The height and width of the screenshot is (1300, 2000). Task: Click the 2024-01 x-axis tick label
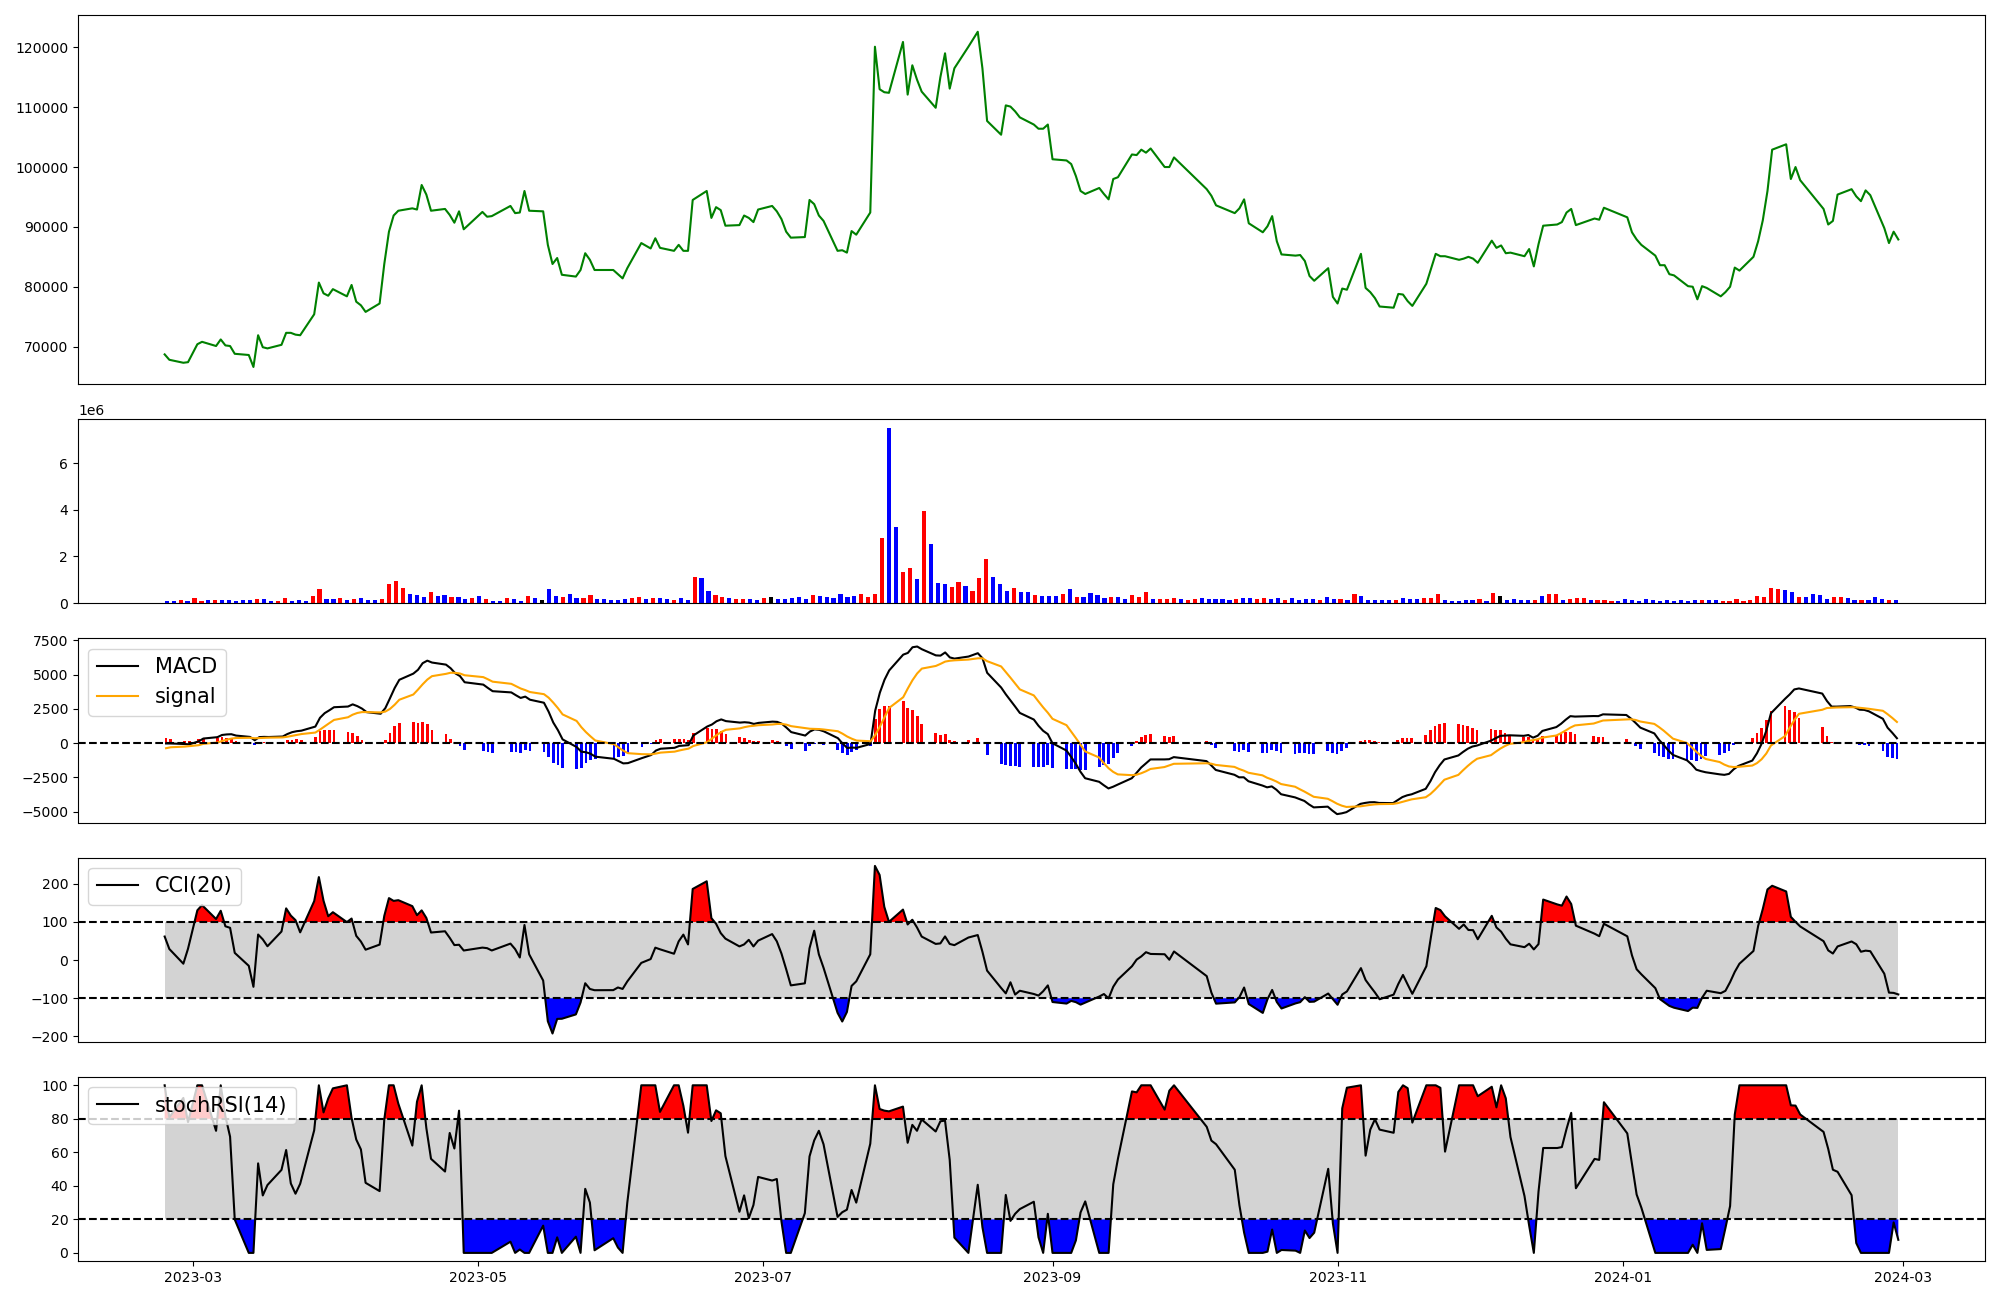(x=1622, y=1277)
